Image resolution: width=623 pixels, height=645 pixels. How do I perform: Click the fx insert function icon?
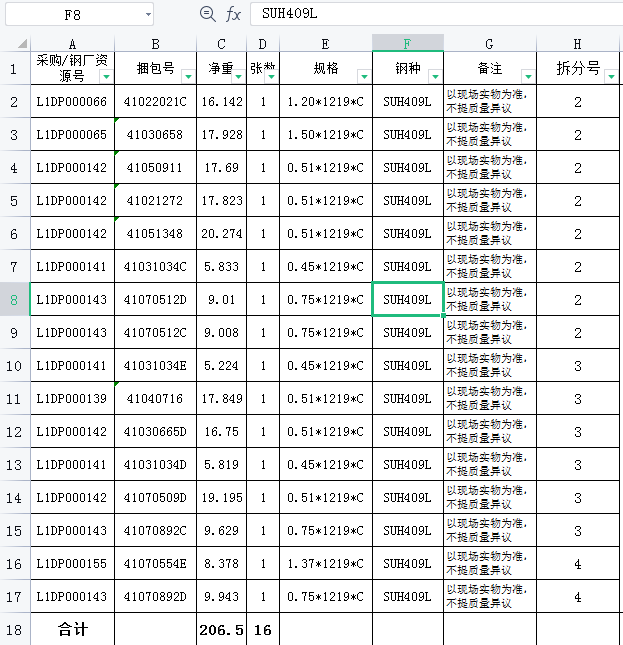[233, 14]
